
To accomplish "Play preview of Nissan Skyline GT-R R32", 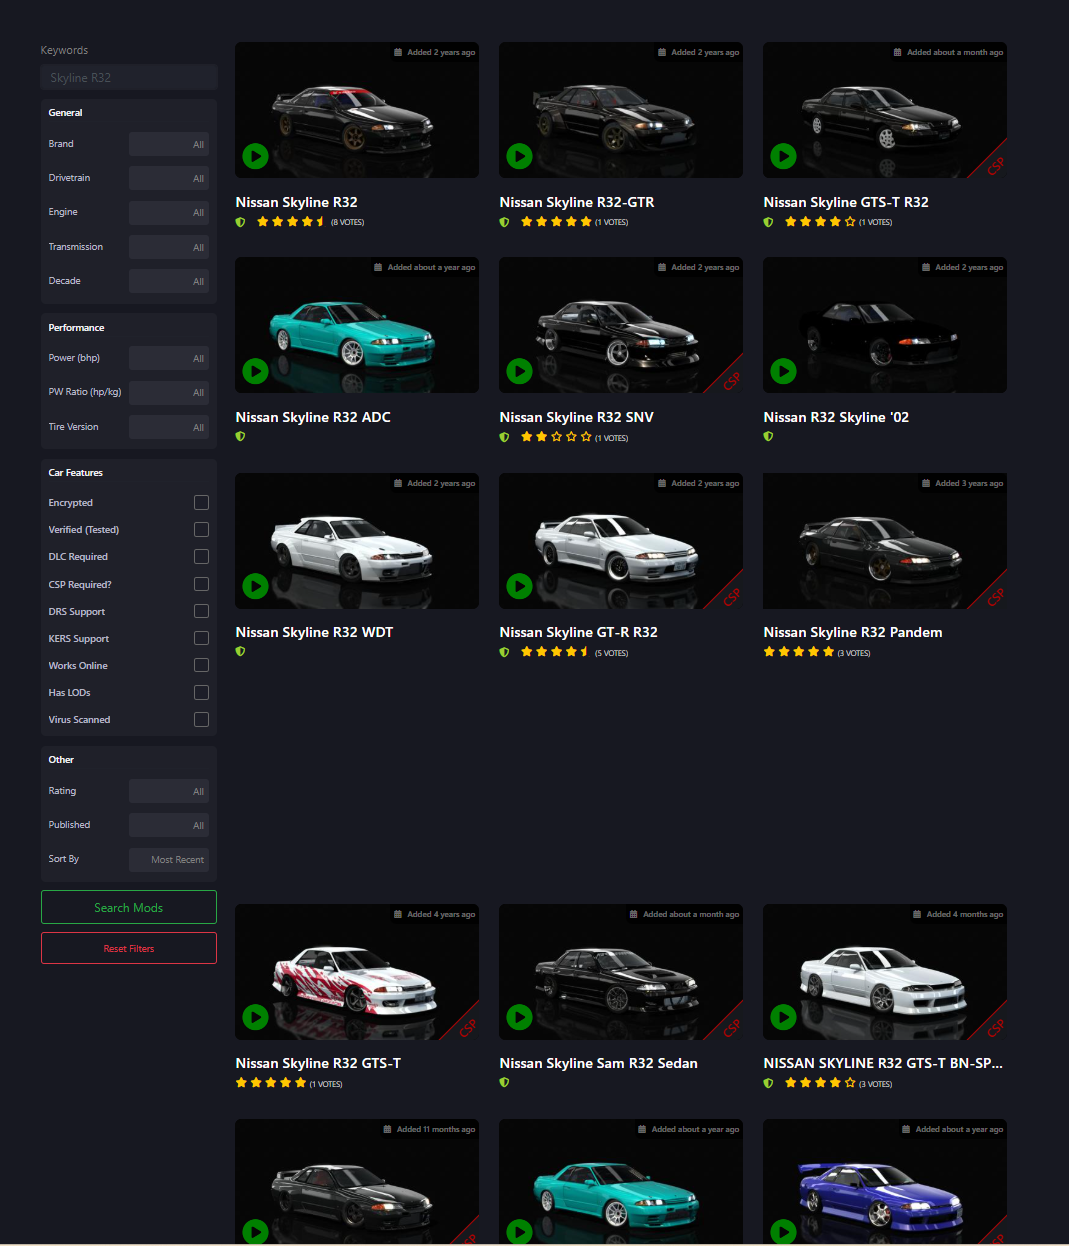I will click(519, 586).
